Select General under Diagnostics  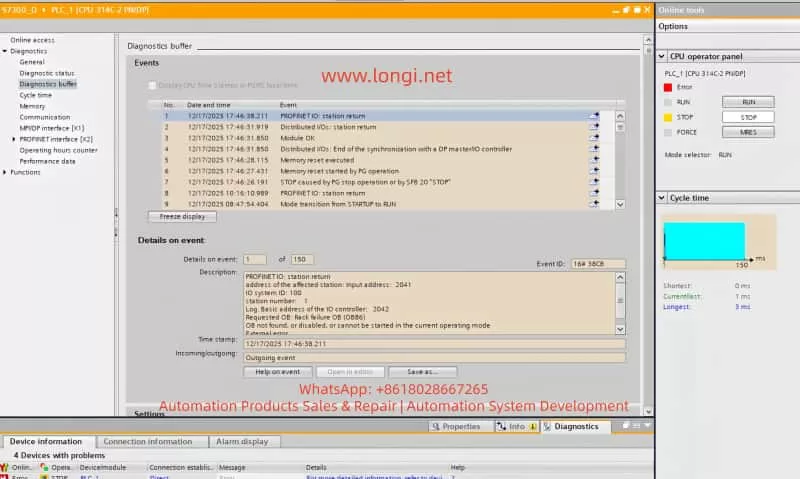coord(32,62)
